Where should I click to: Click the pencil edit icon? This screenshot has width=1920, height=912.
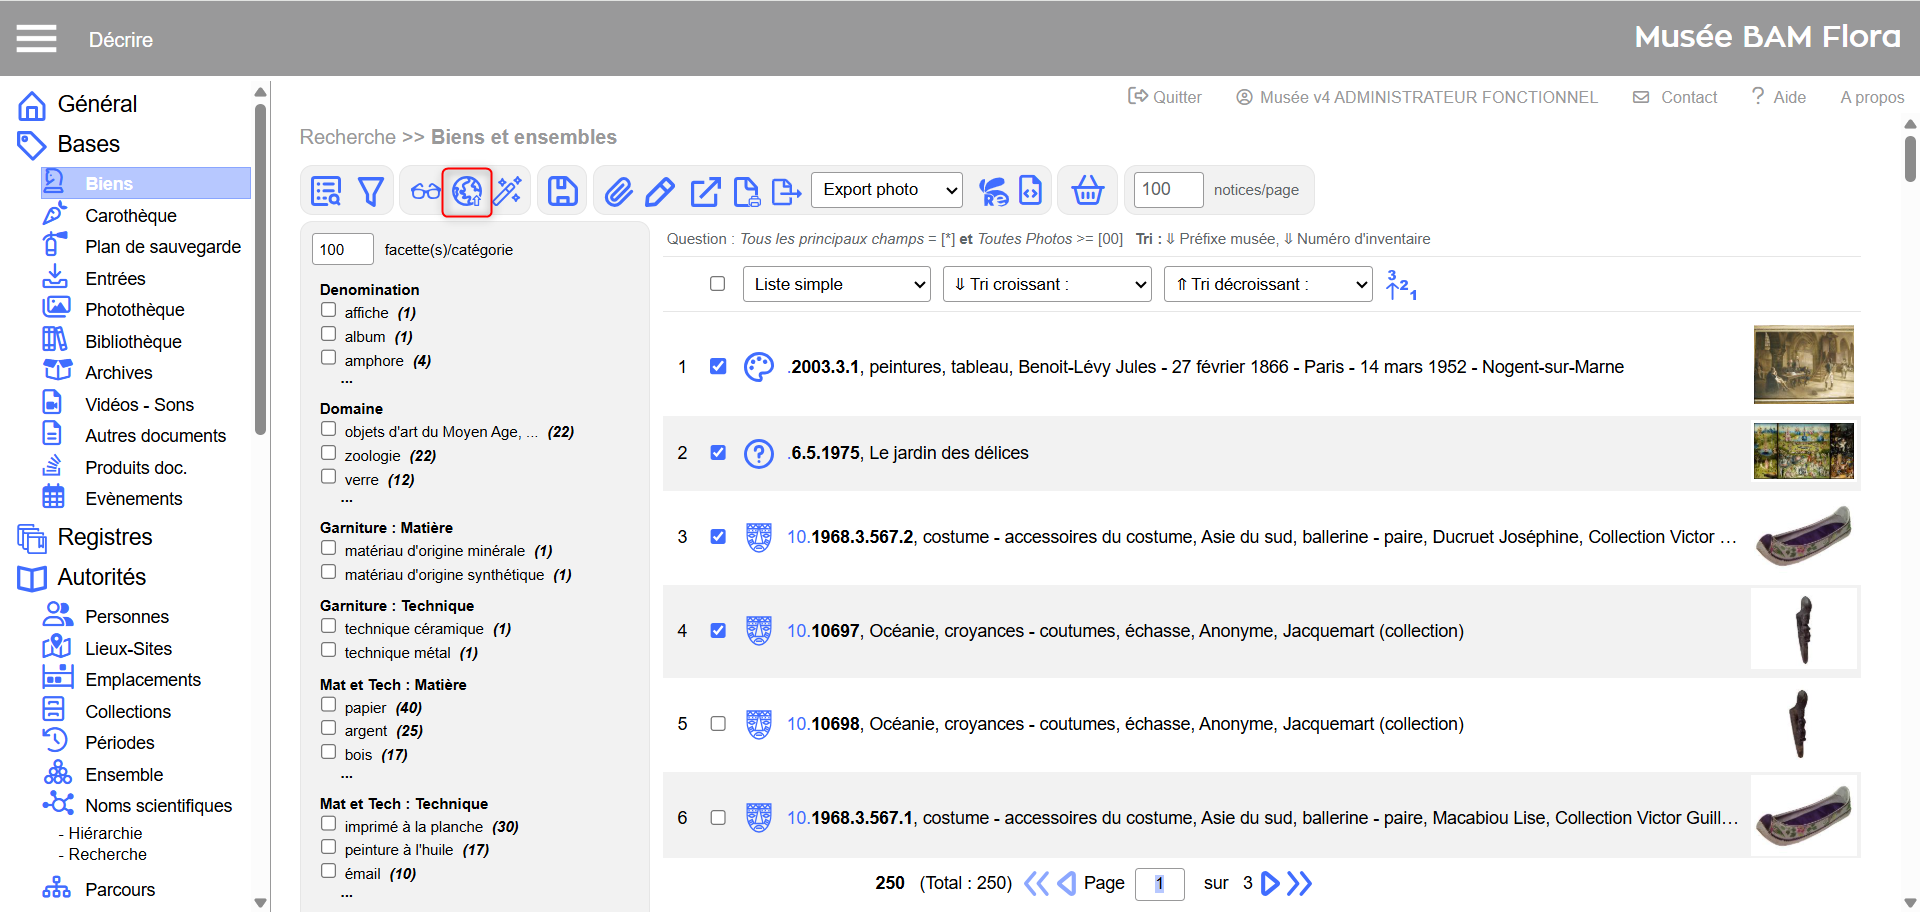(660, 191)
